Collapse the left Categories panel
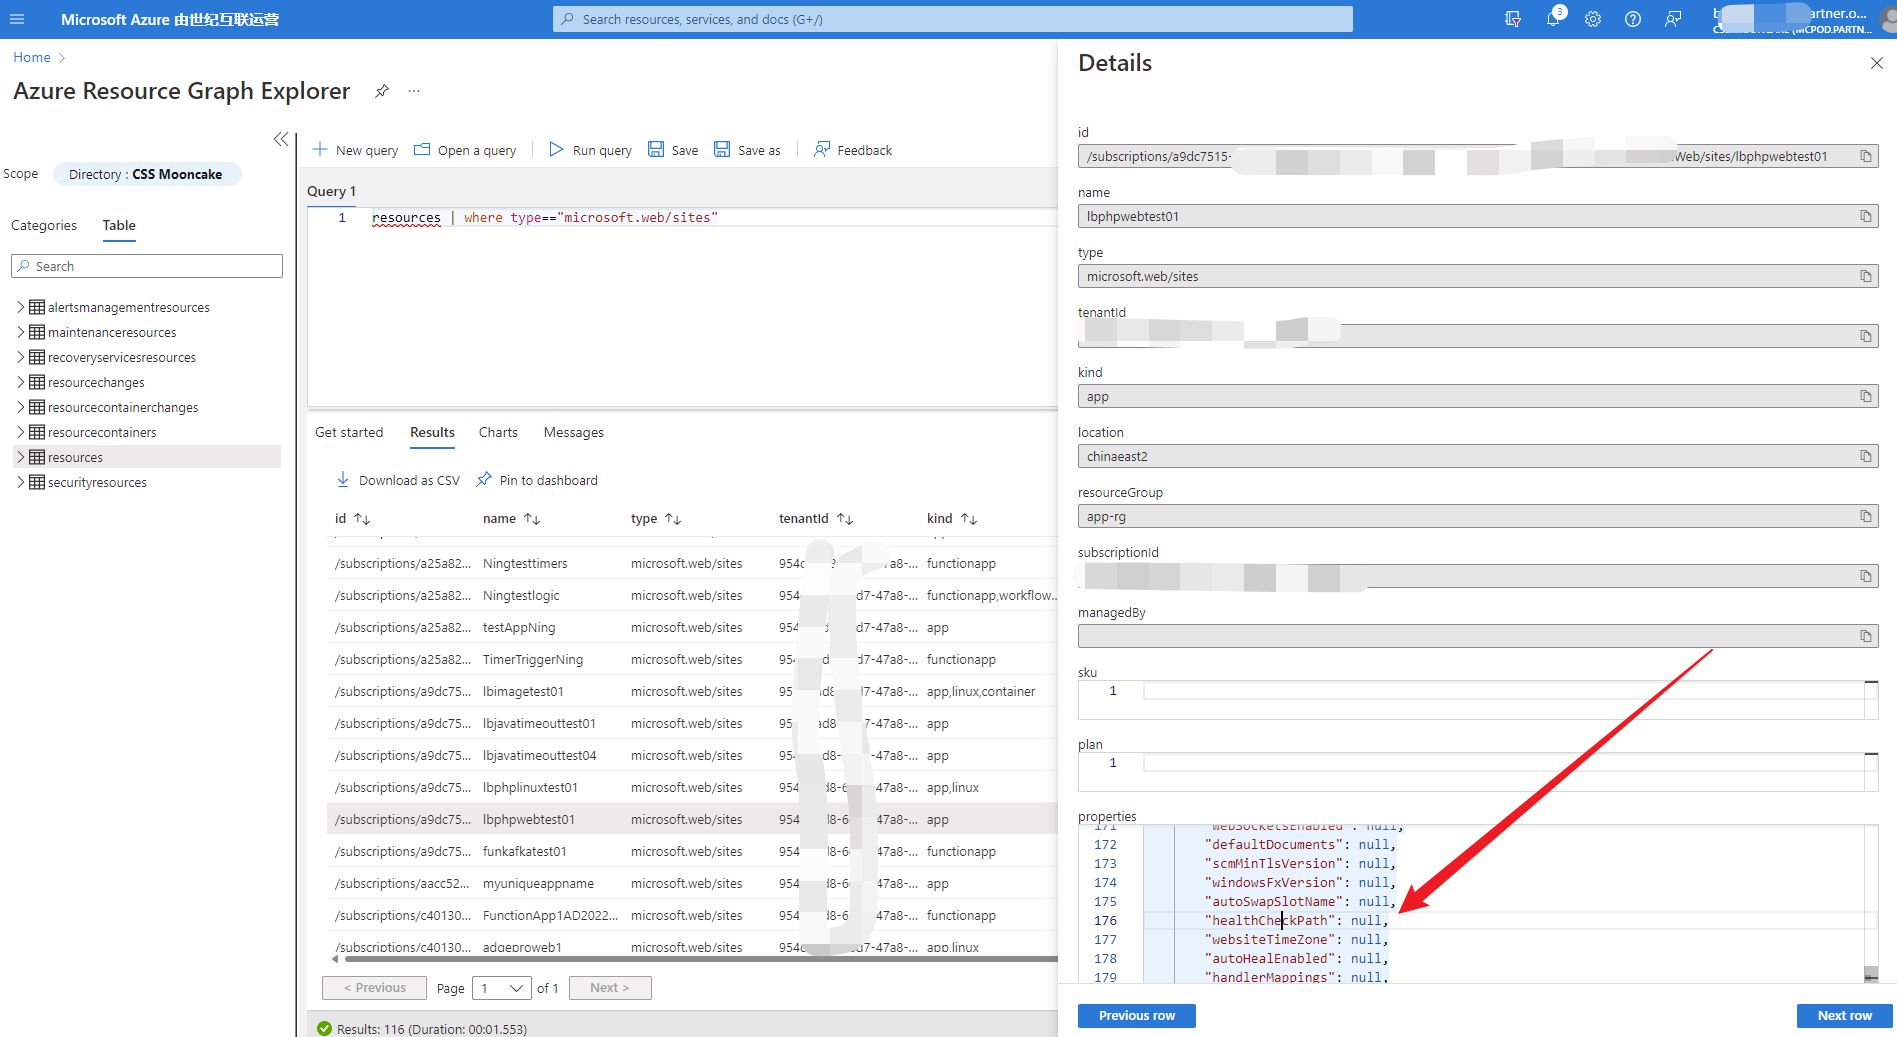Image resolution: width=1897 pixels, height=1037 pixels. 281,139
